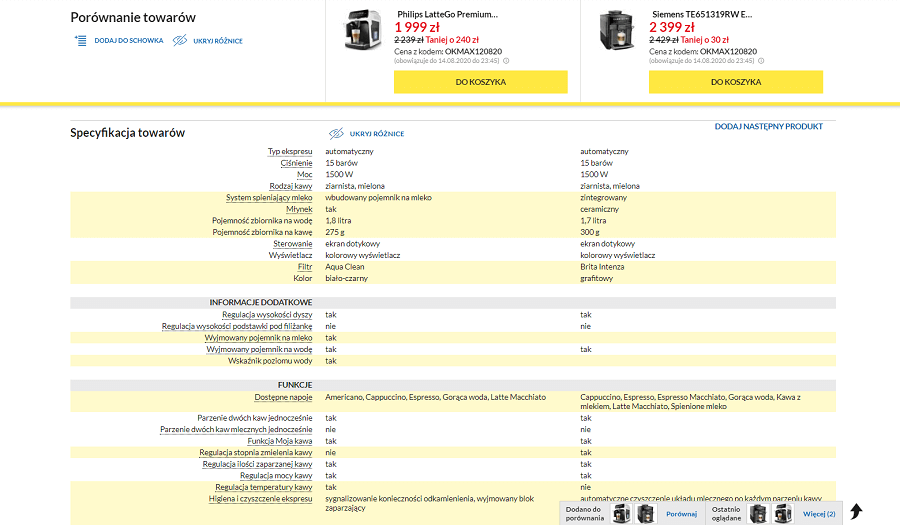This screenshot has height=525, width=900.
Task: Open the Philips LatteGo product image
Action: tap(362, 30)
